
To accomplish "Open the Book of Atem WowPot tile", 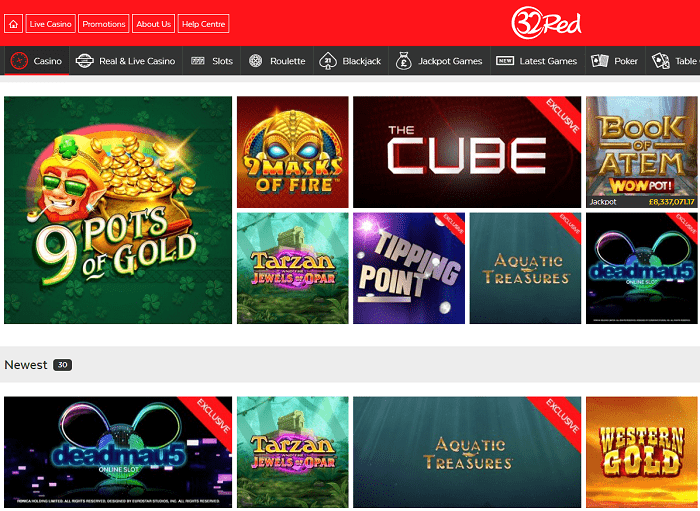I will pyautogui.click(x=642, y=152).
